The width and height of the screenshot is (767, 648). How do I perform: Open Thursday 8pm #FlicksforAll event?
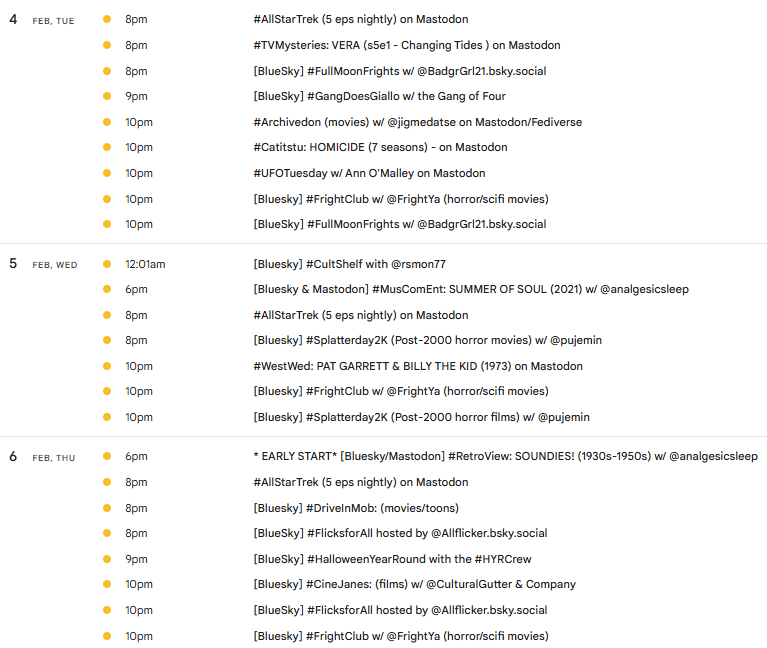(400, 533)
